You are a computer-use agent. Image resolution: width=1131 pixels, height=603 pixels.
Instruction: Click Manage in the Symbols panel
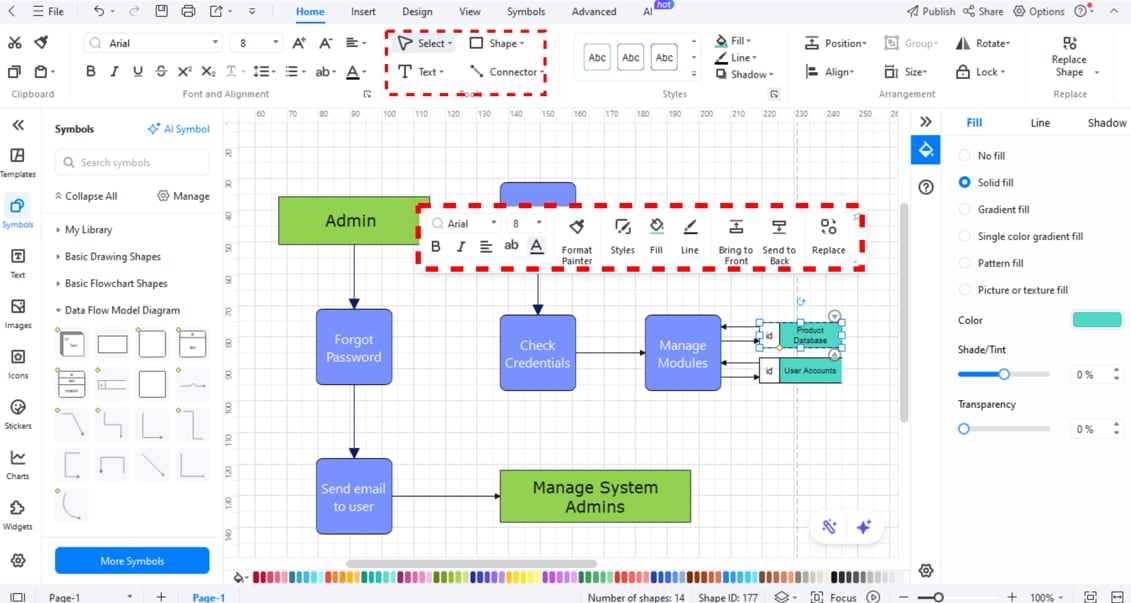[x=183, y=196]
